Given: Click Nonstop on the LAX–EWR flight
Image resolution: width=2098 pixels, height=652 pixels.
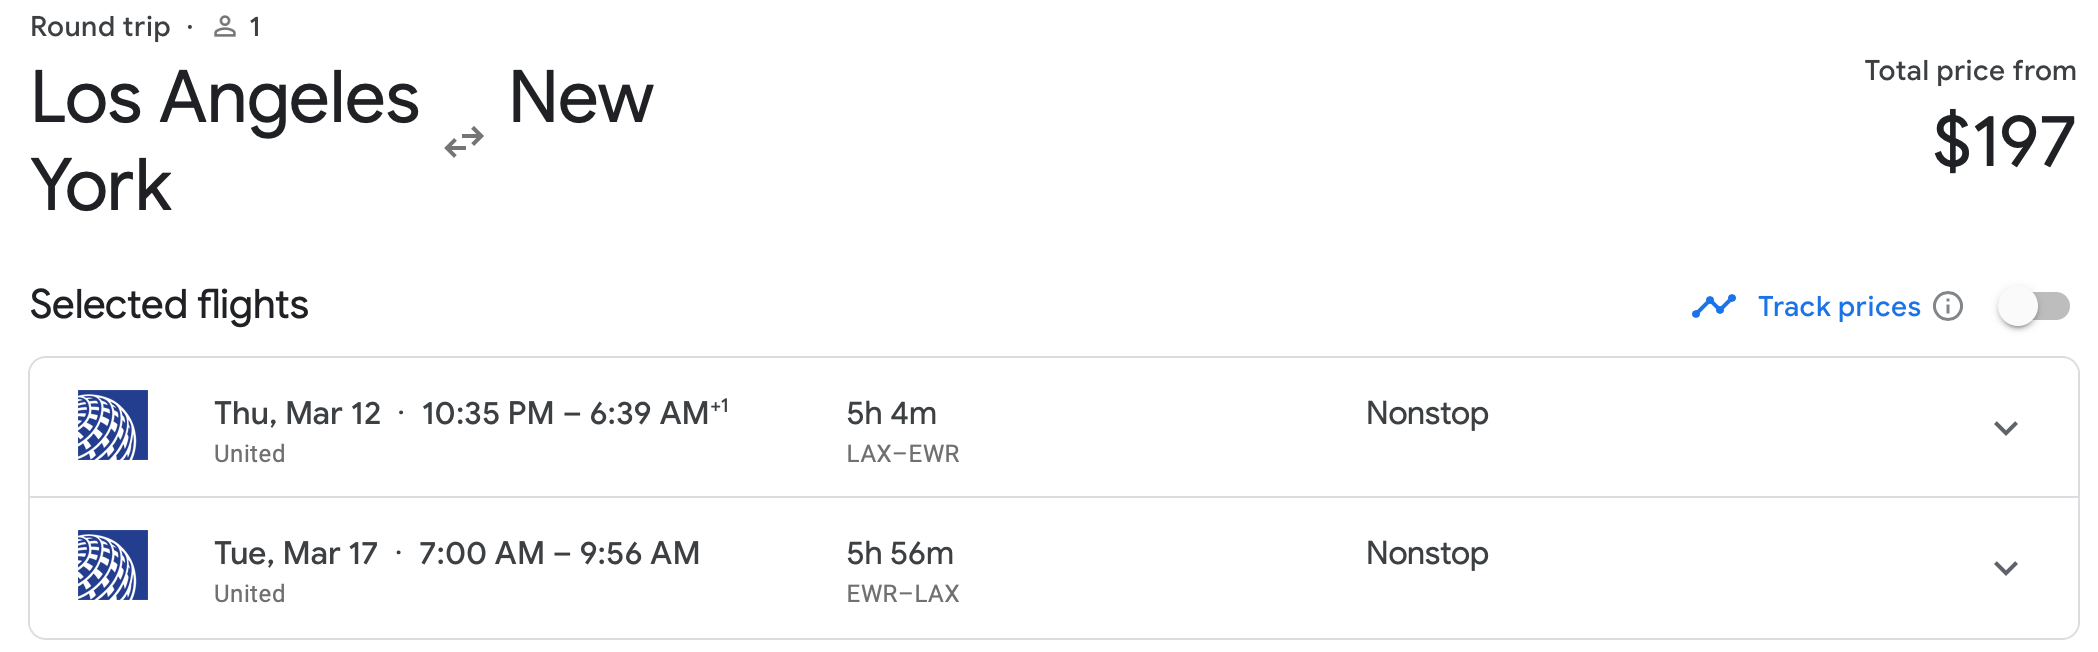Looking at the screenshot, I should click(1427, 413).
